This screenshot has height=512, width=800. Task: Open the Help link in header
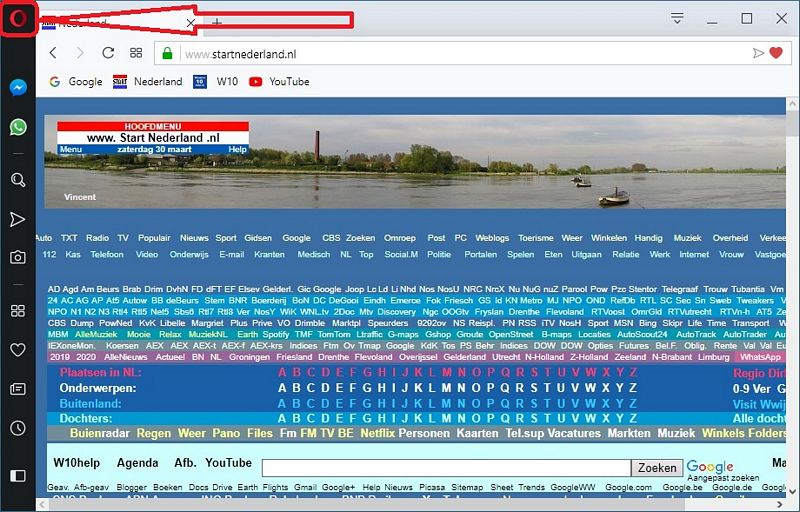[237, 149]
